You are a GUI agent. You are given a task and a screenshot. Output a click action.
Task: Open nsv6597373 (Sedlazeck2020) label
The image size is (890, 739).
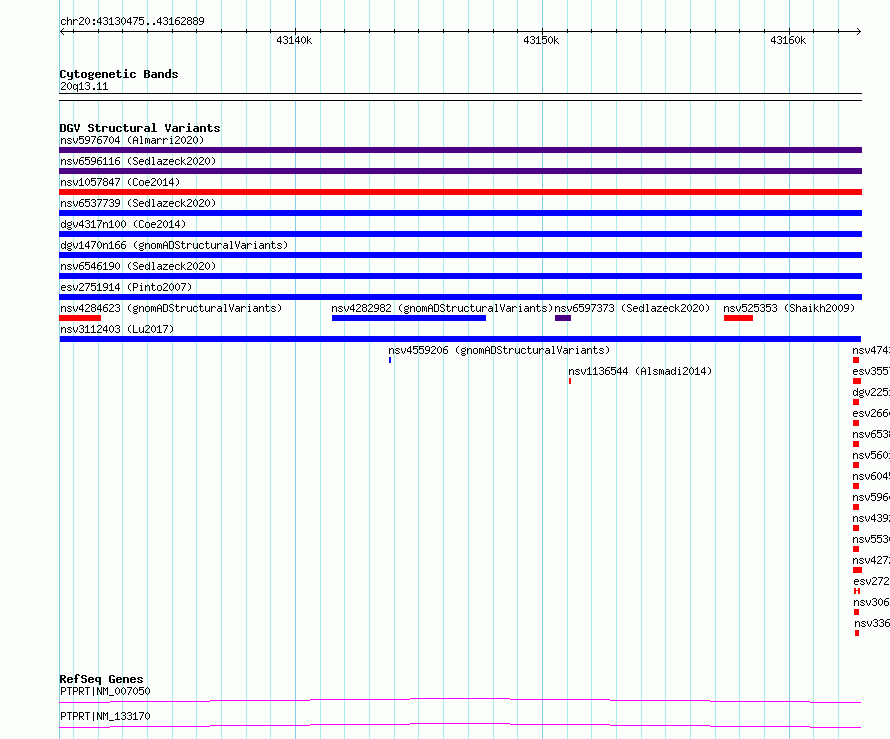[632, 308]
